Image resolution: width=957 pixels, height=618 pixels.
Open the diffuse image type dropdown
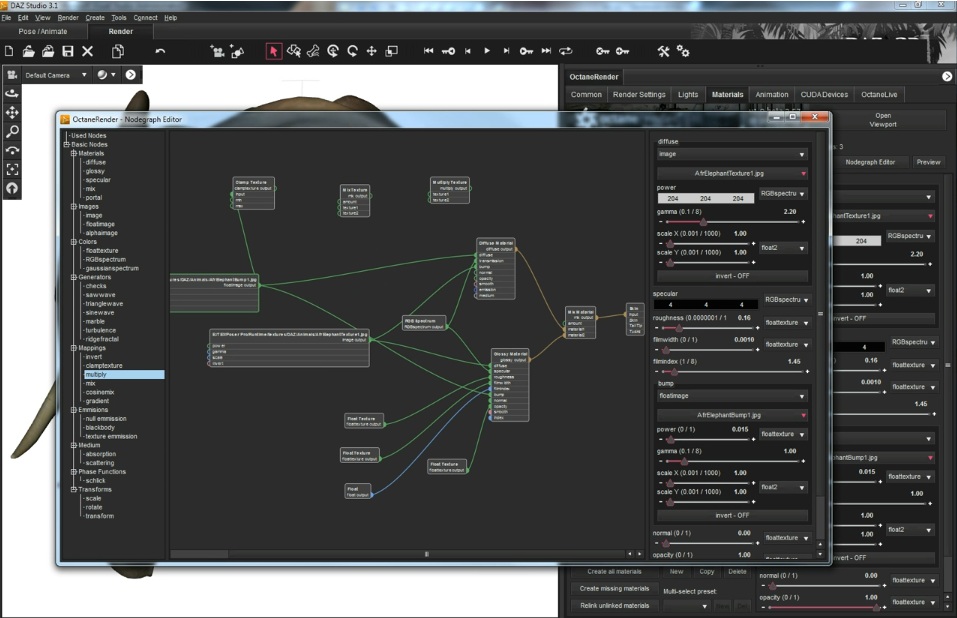click(732, 154)
